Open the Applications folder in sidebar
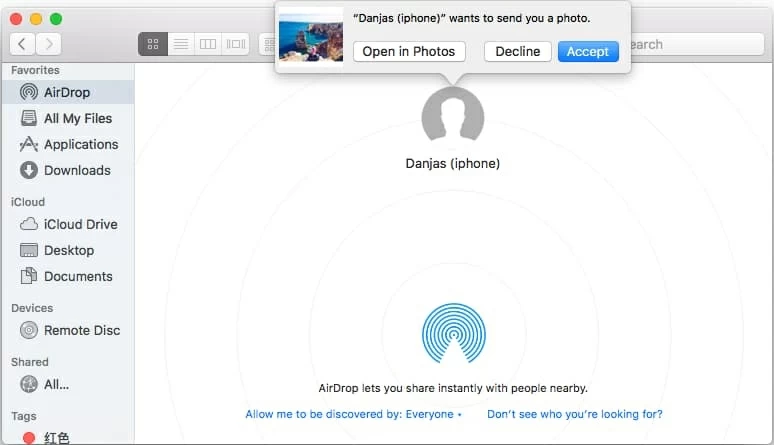Image resolution: width=774 pixels, height=445 pixels. coord(80,144)
